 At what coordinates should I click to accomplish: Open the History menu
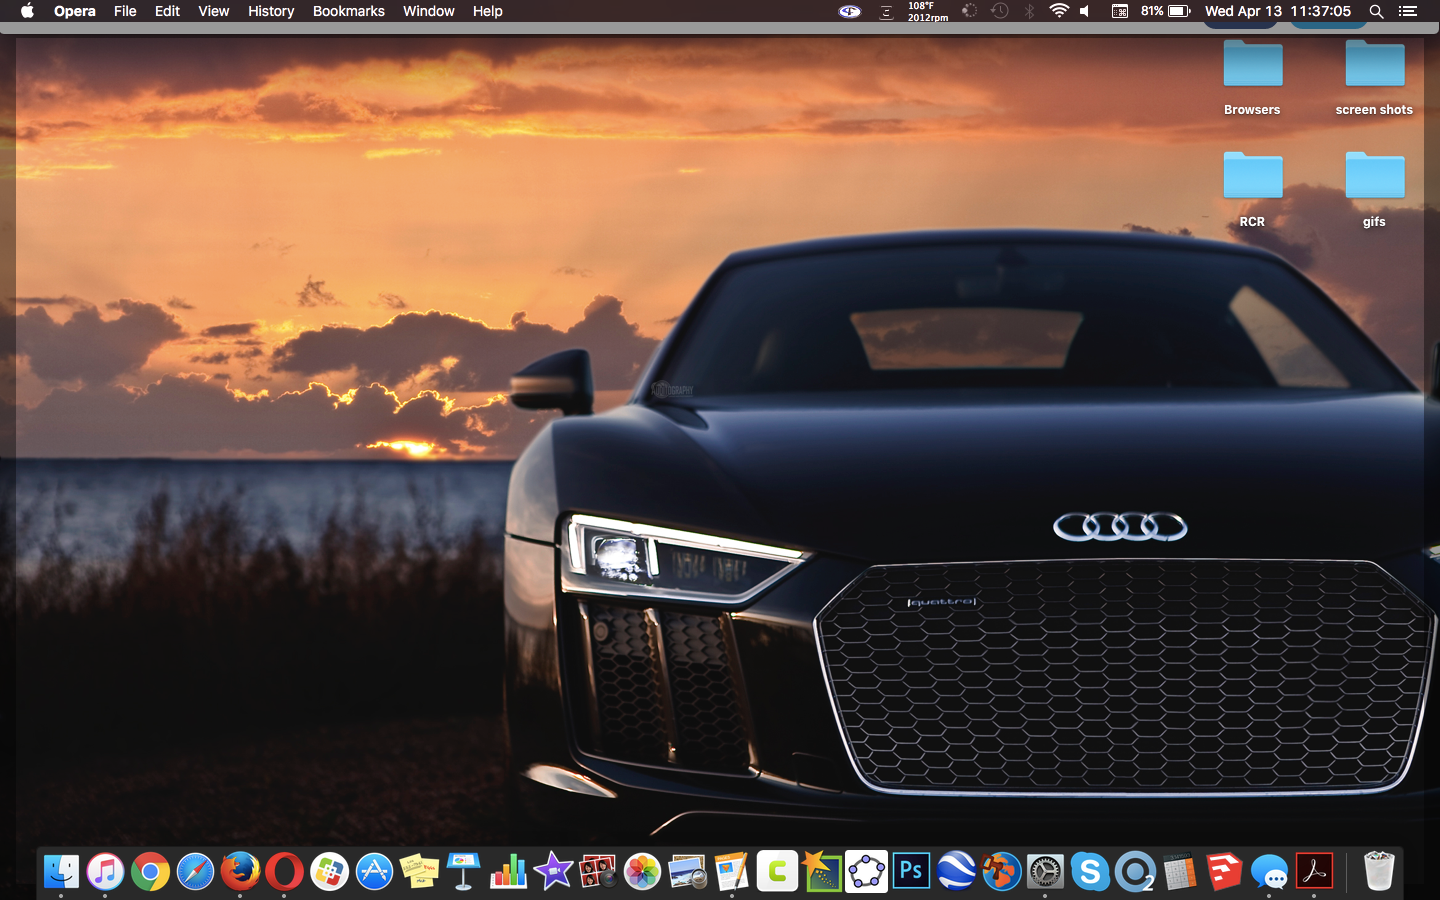[x=271, y=11]
